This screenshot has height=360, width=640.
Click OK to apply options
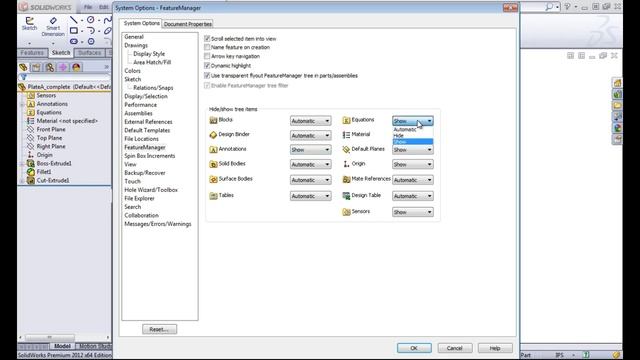point(414,348)
